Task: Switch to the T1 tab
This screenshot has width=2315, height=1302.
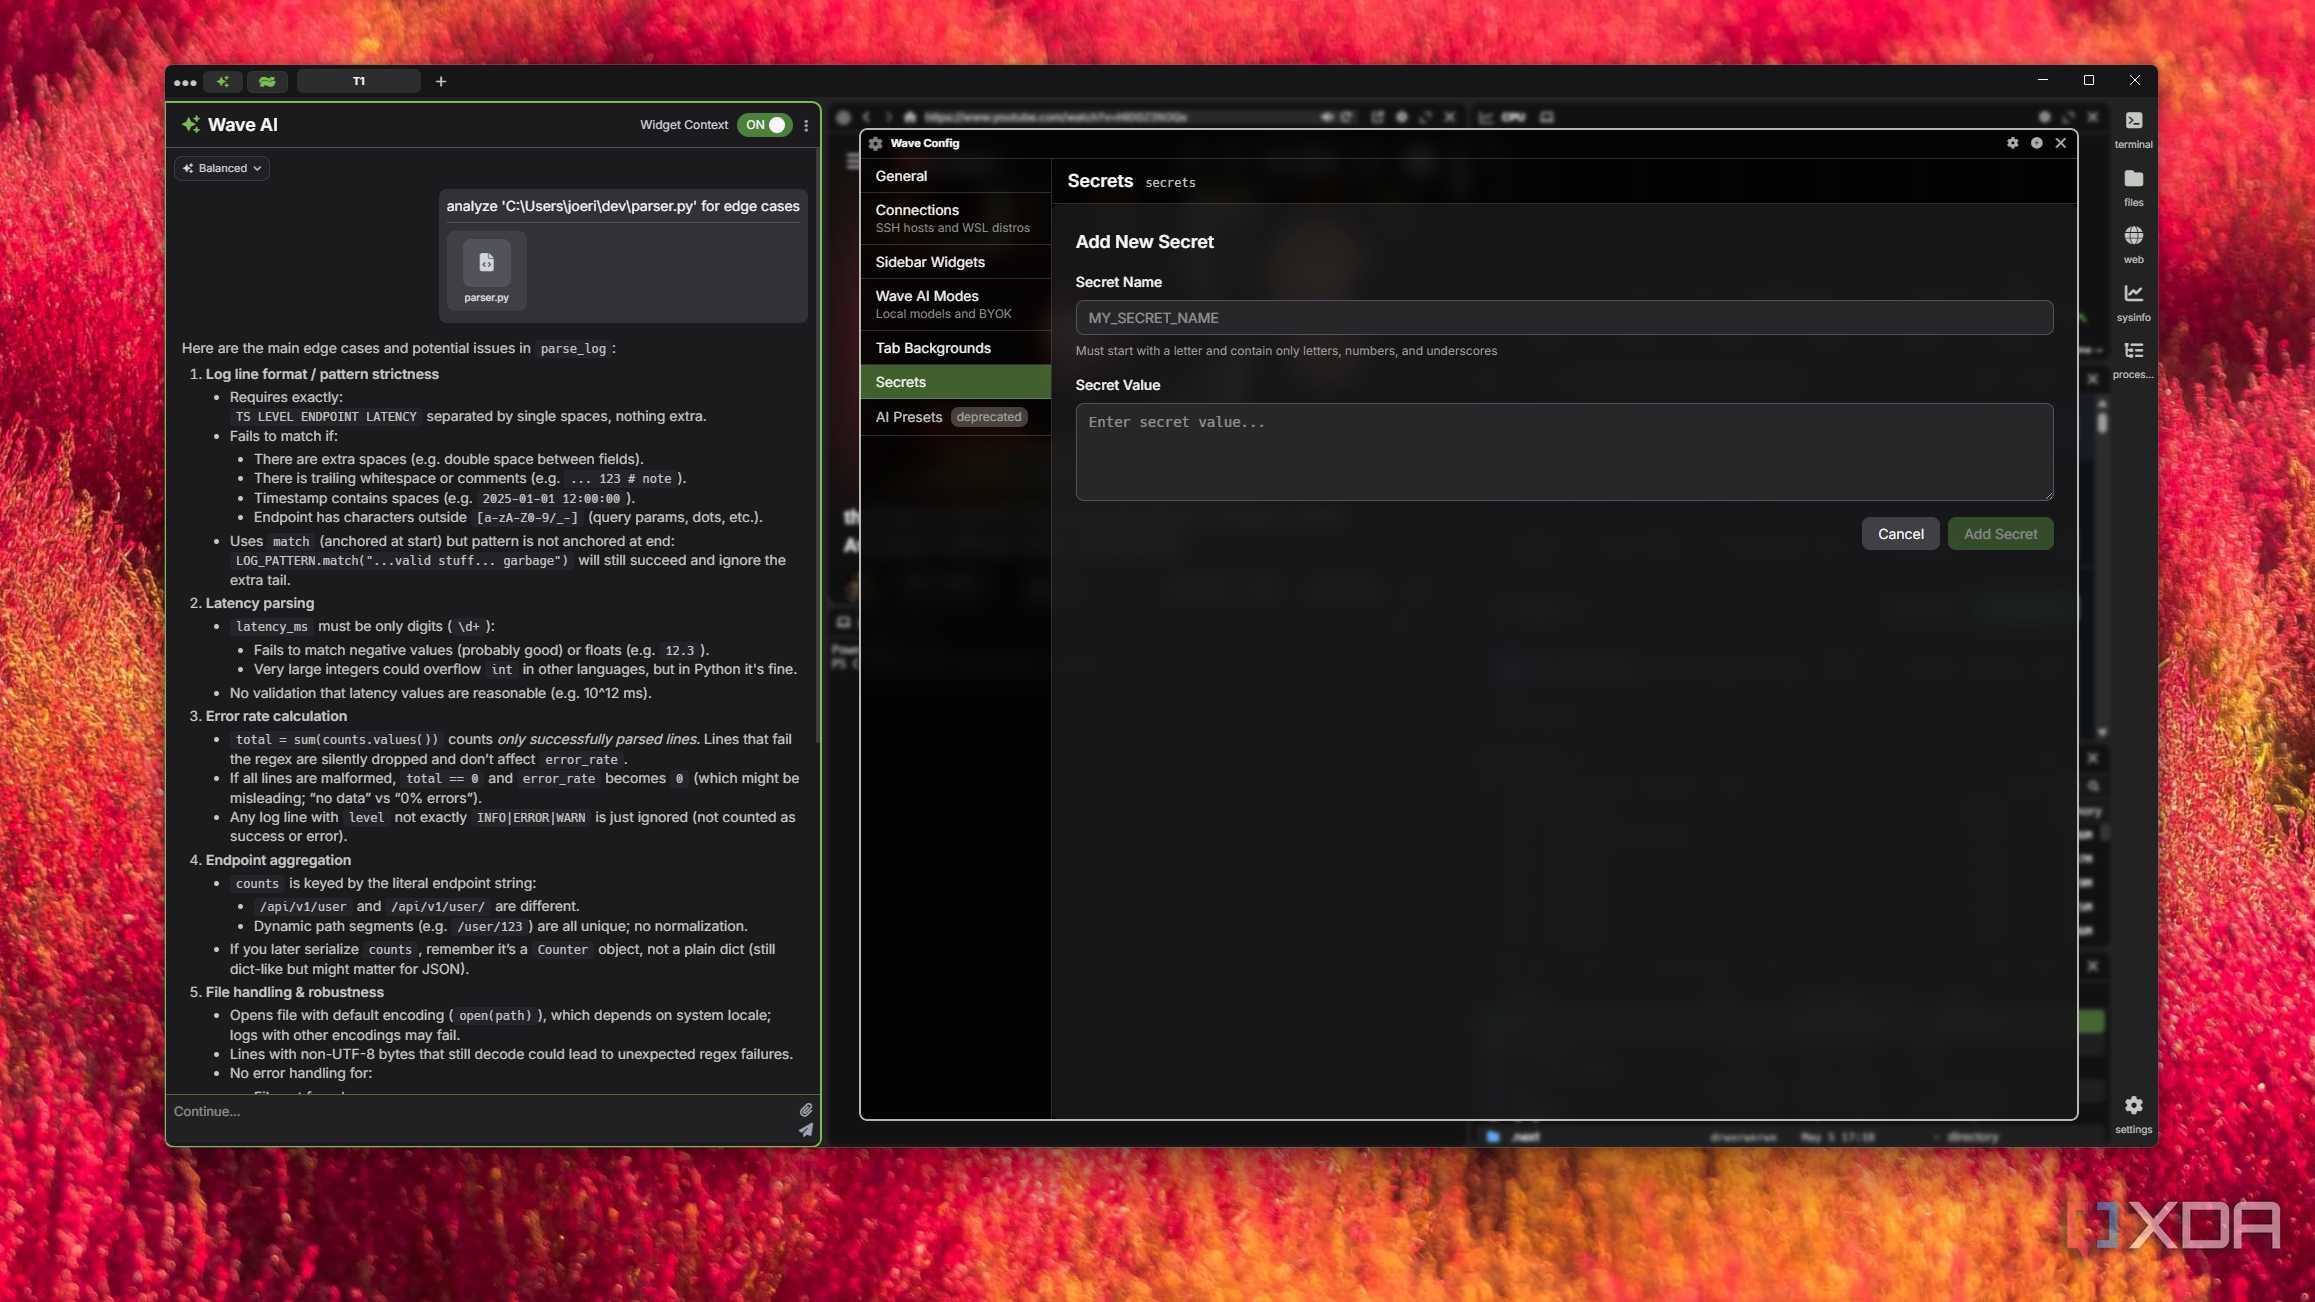Action: [x=358, y=81]
